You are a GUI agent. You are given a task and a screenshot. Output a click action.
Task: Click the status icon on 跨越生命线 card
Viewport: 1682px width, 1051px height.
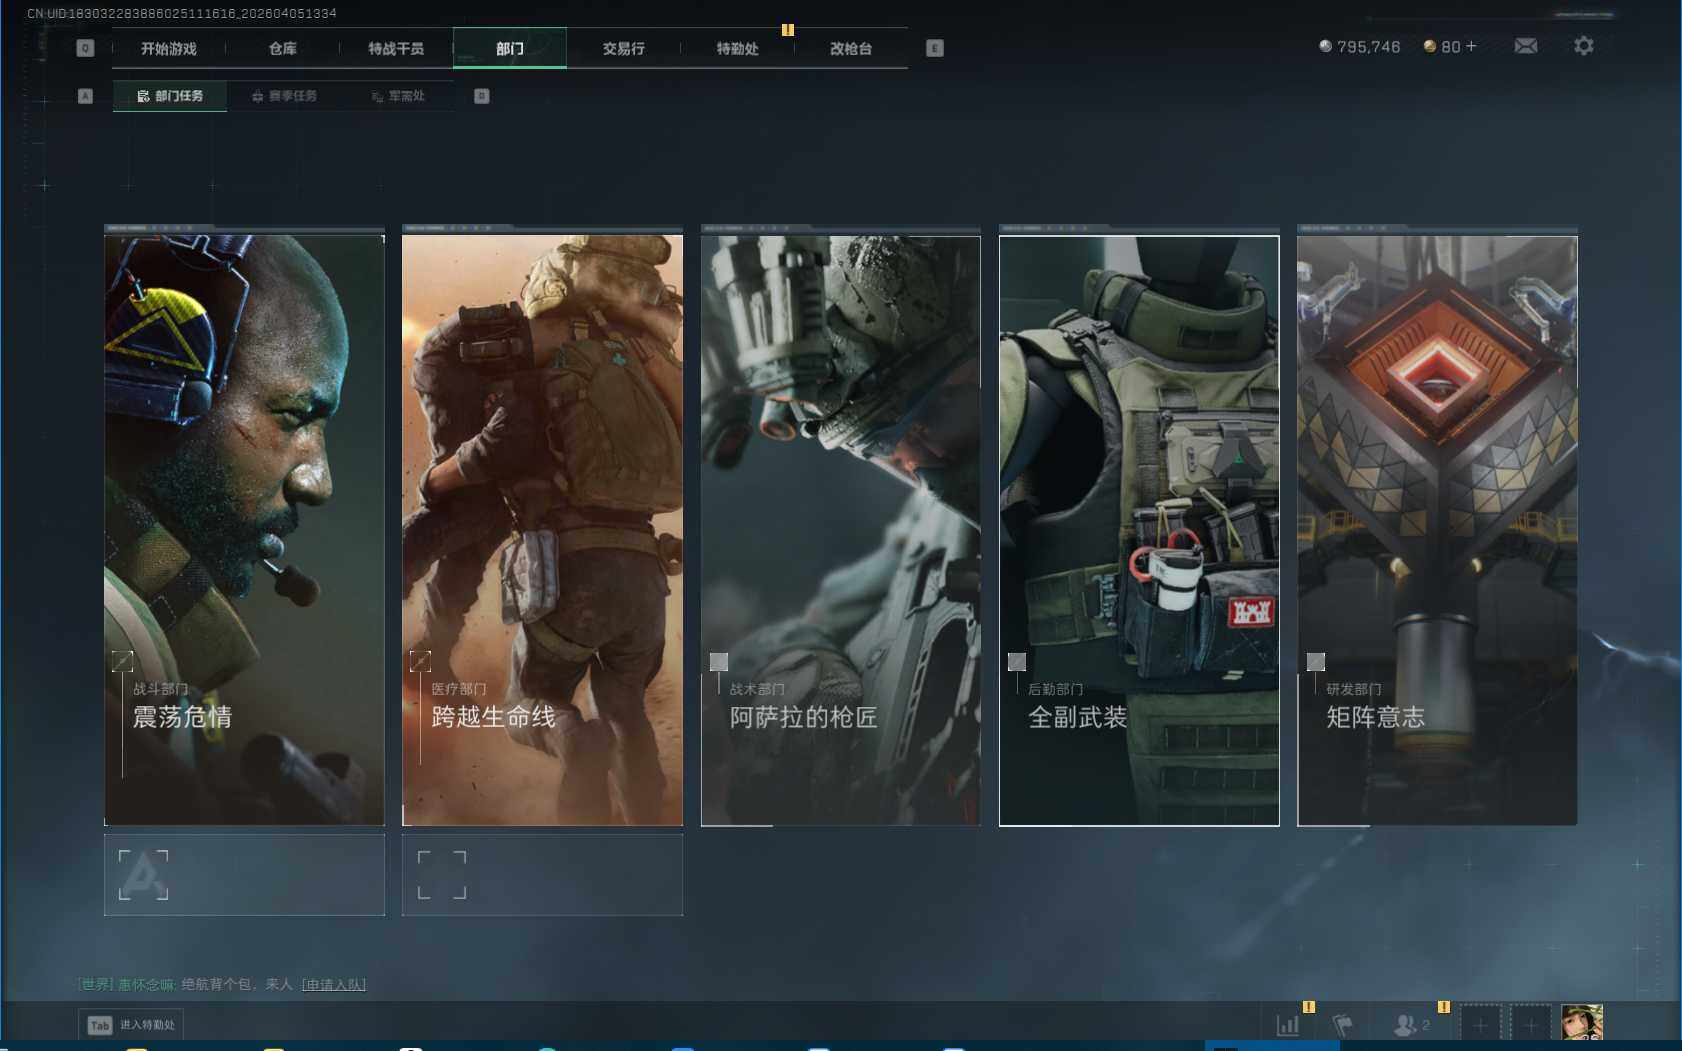click(420, 661)
